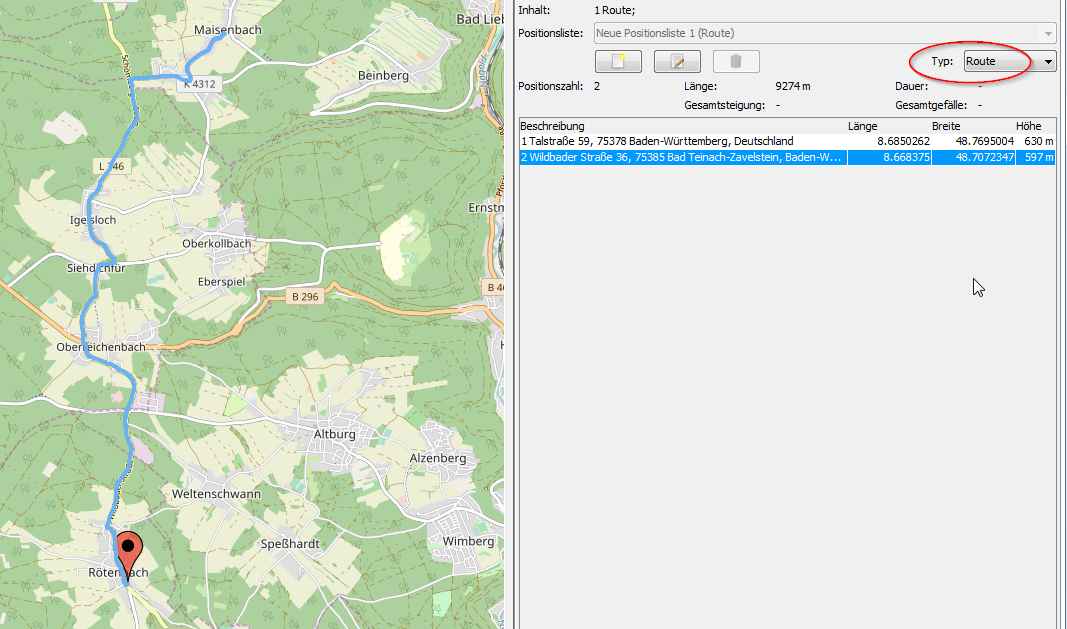Click the Höhe column header
This screenshot has height=629, width=1067.
point(1028,126)
